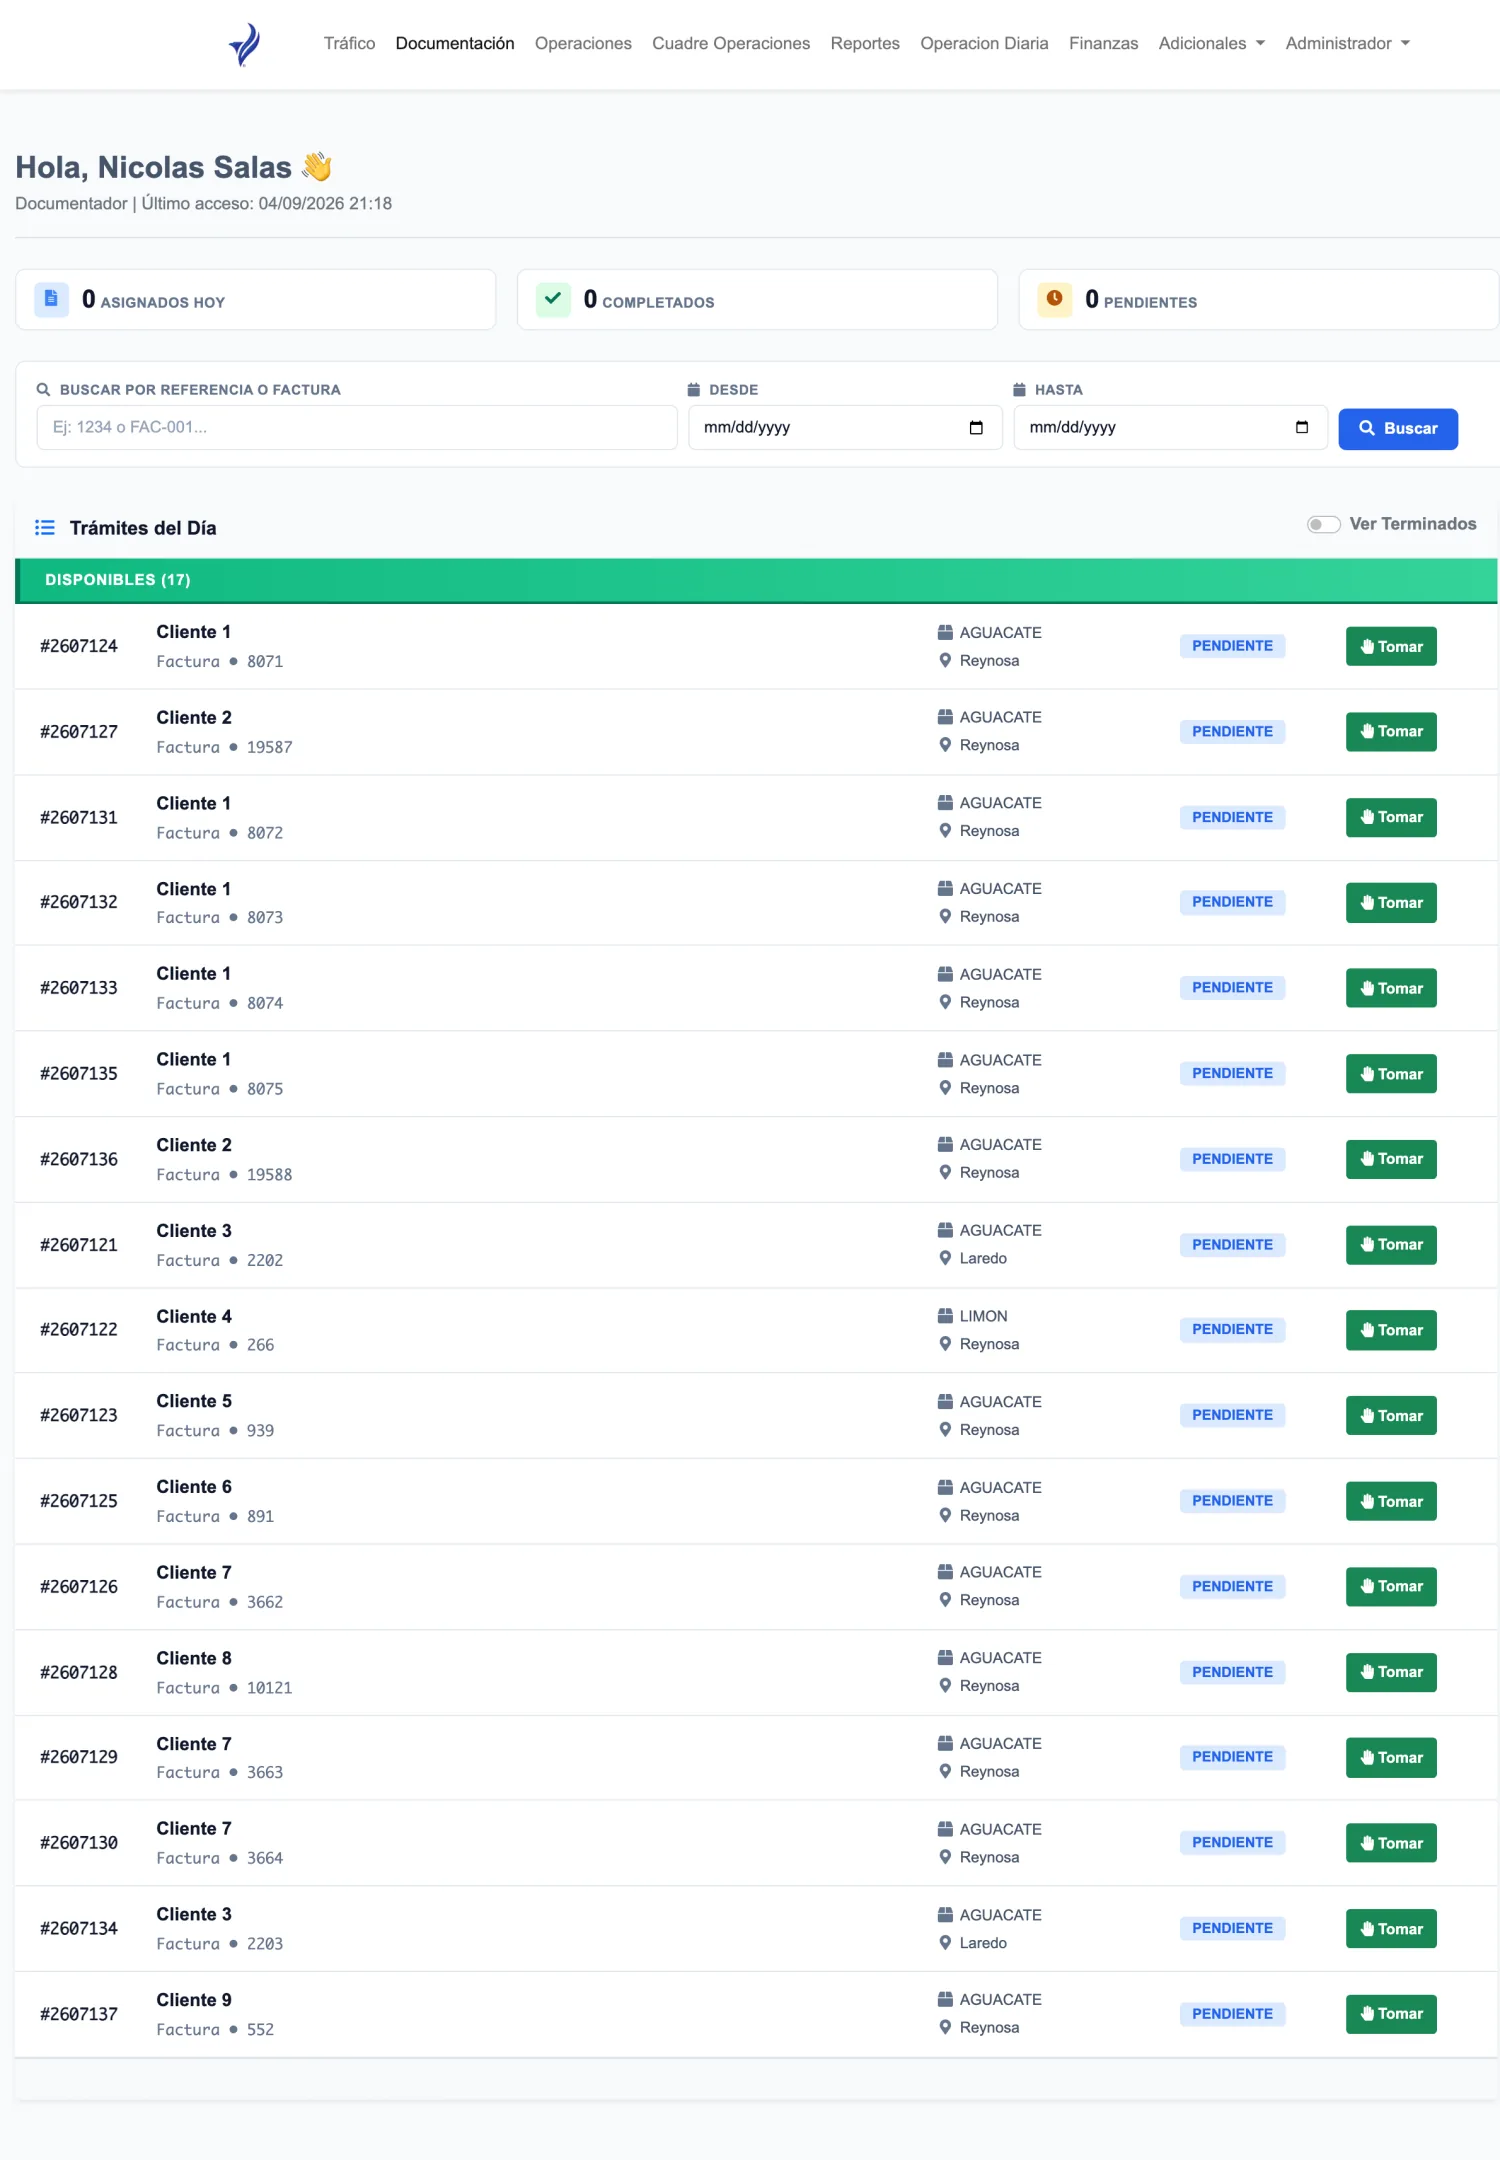Viewport: 1500px width, 2160px height.
Task: Click the Pendientes clock icon
Action: point(1054,299)
